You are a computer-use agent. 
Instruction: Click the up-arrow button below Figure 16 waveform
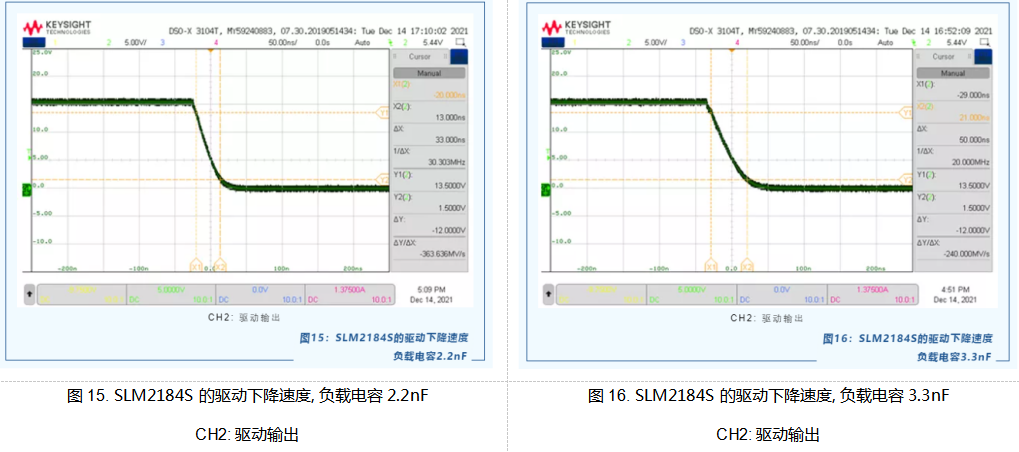tap(548, 294)
